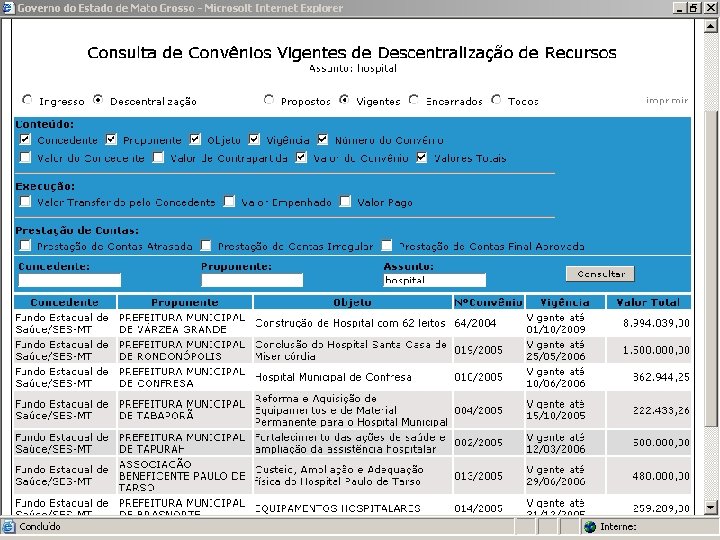Enable the Valor Empenhado checkbox
720x540 pixels.
pos(229,202)
